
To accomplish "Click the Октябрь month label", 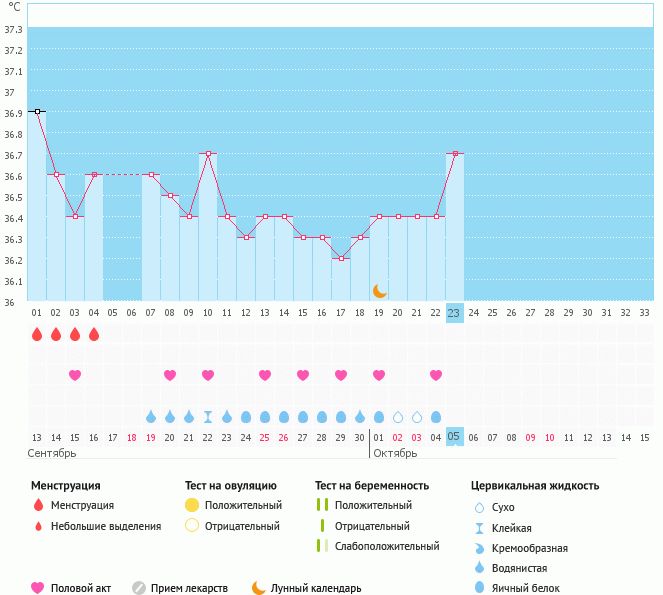I will (395, 453).
